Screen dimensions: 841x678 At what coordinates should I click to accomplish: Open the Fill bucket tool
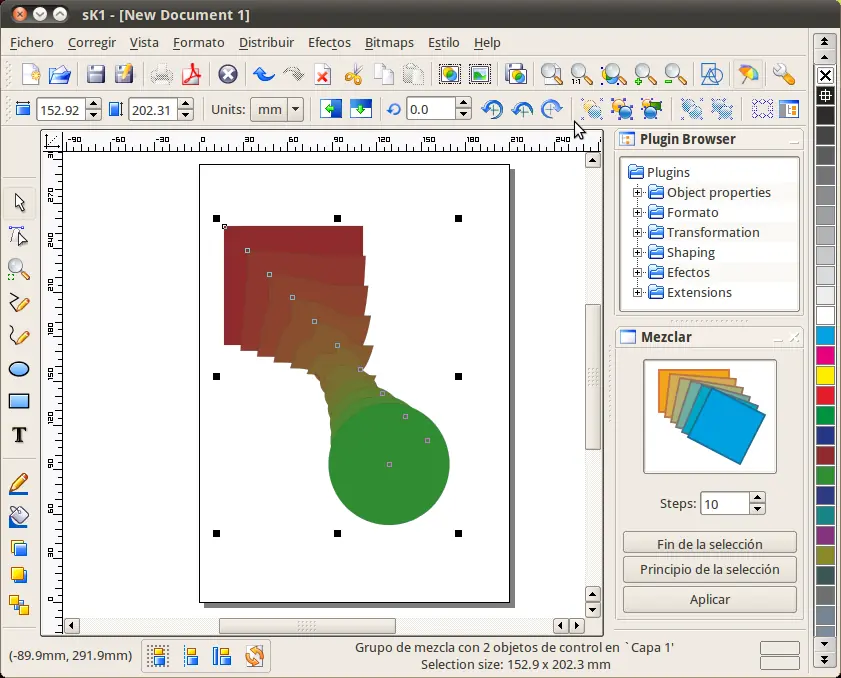pyautogui.click(x=19, y=516)
